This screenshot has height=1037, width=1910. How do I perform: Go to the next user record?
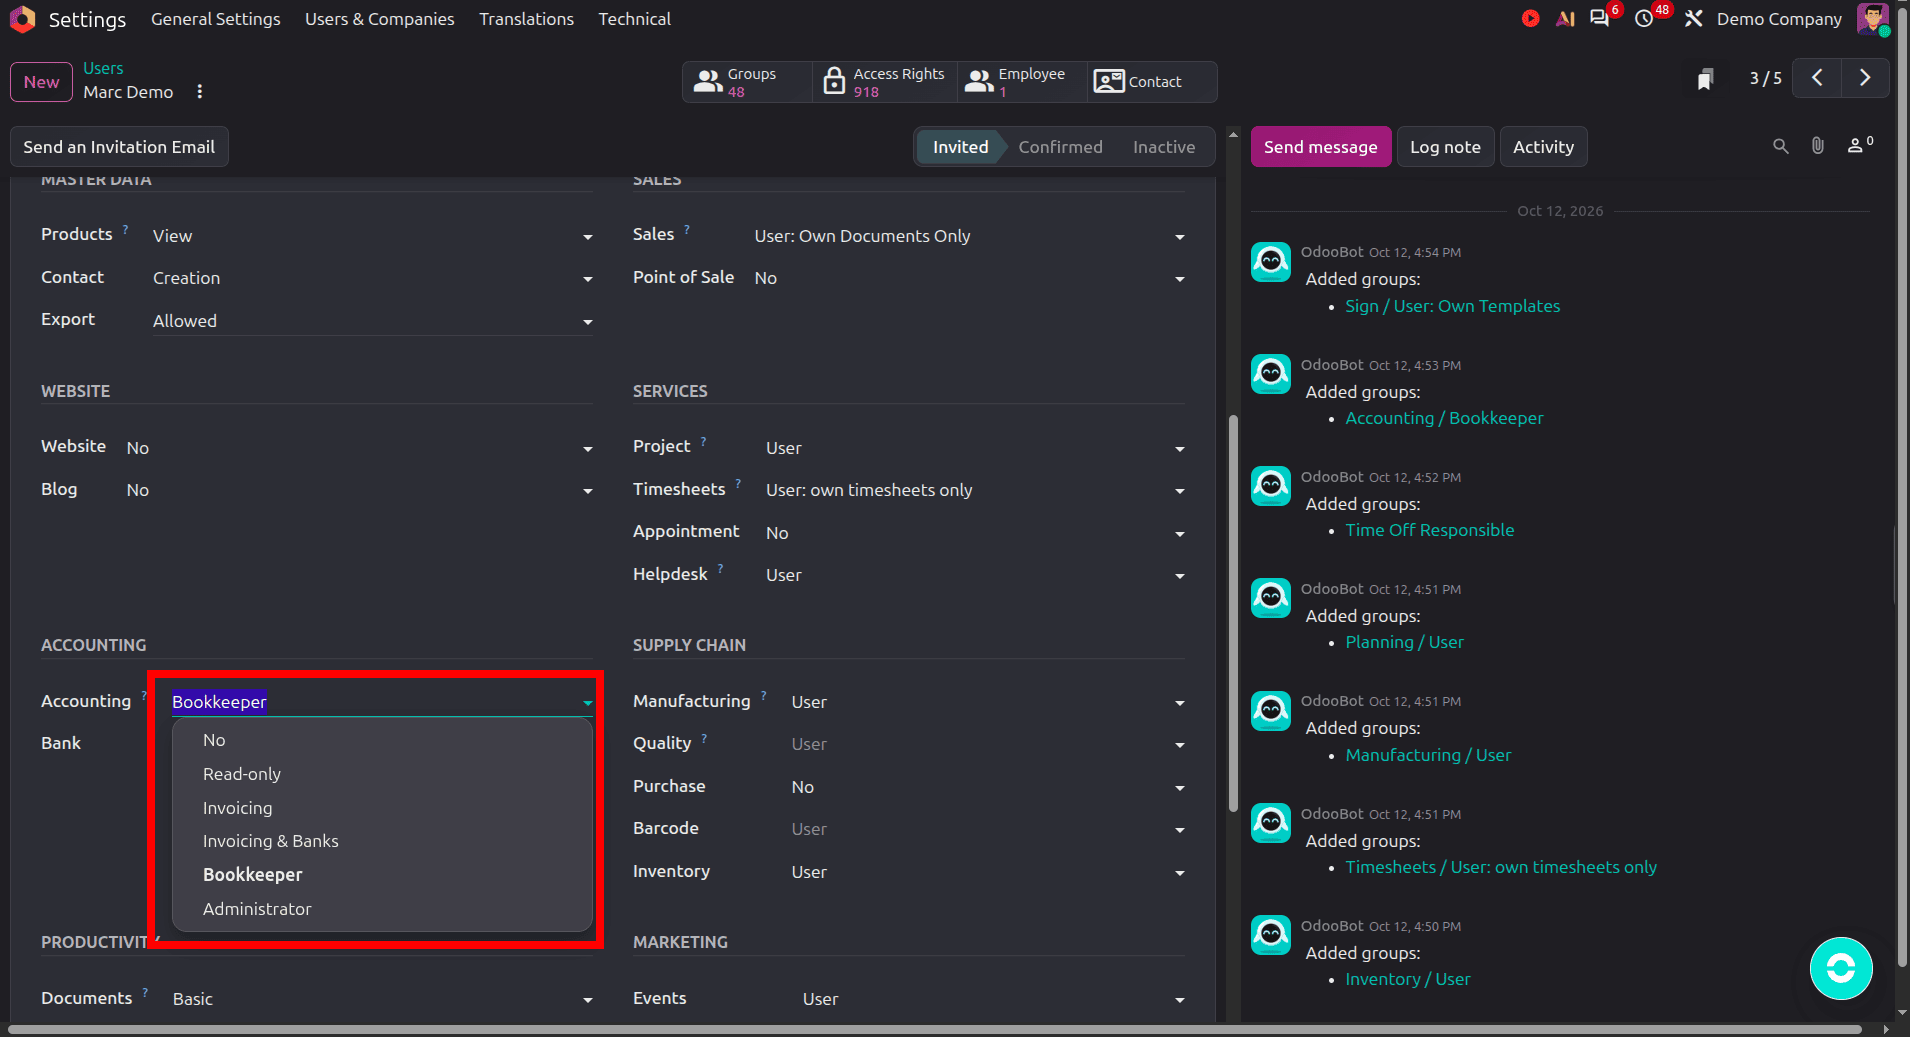tap(1865, 78)
